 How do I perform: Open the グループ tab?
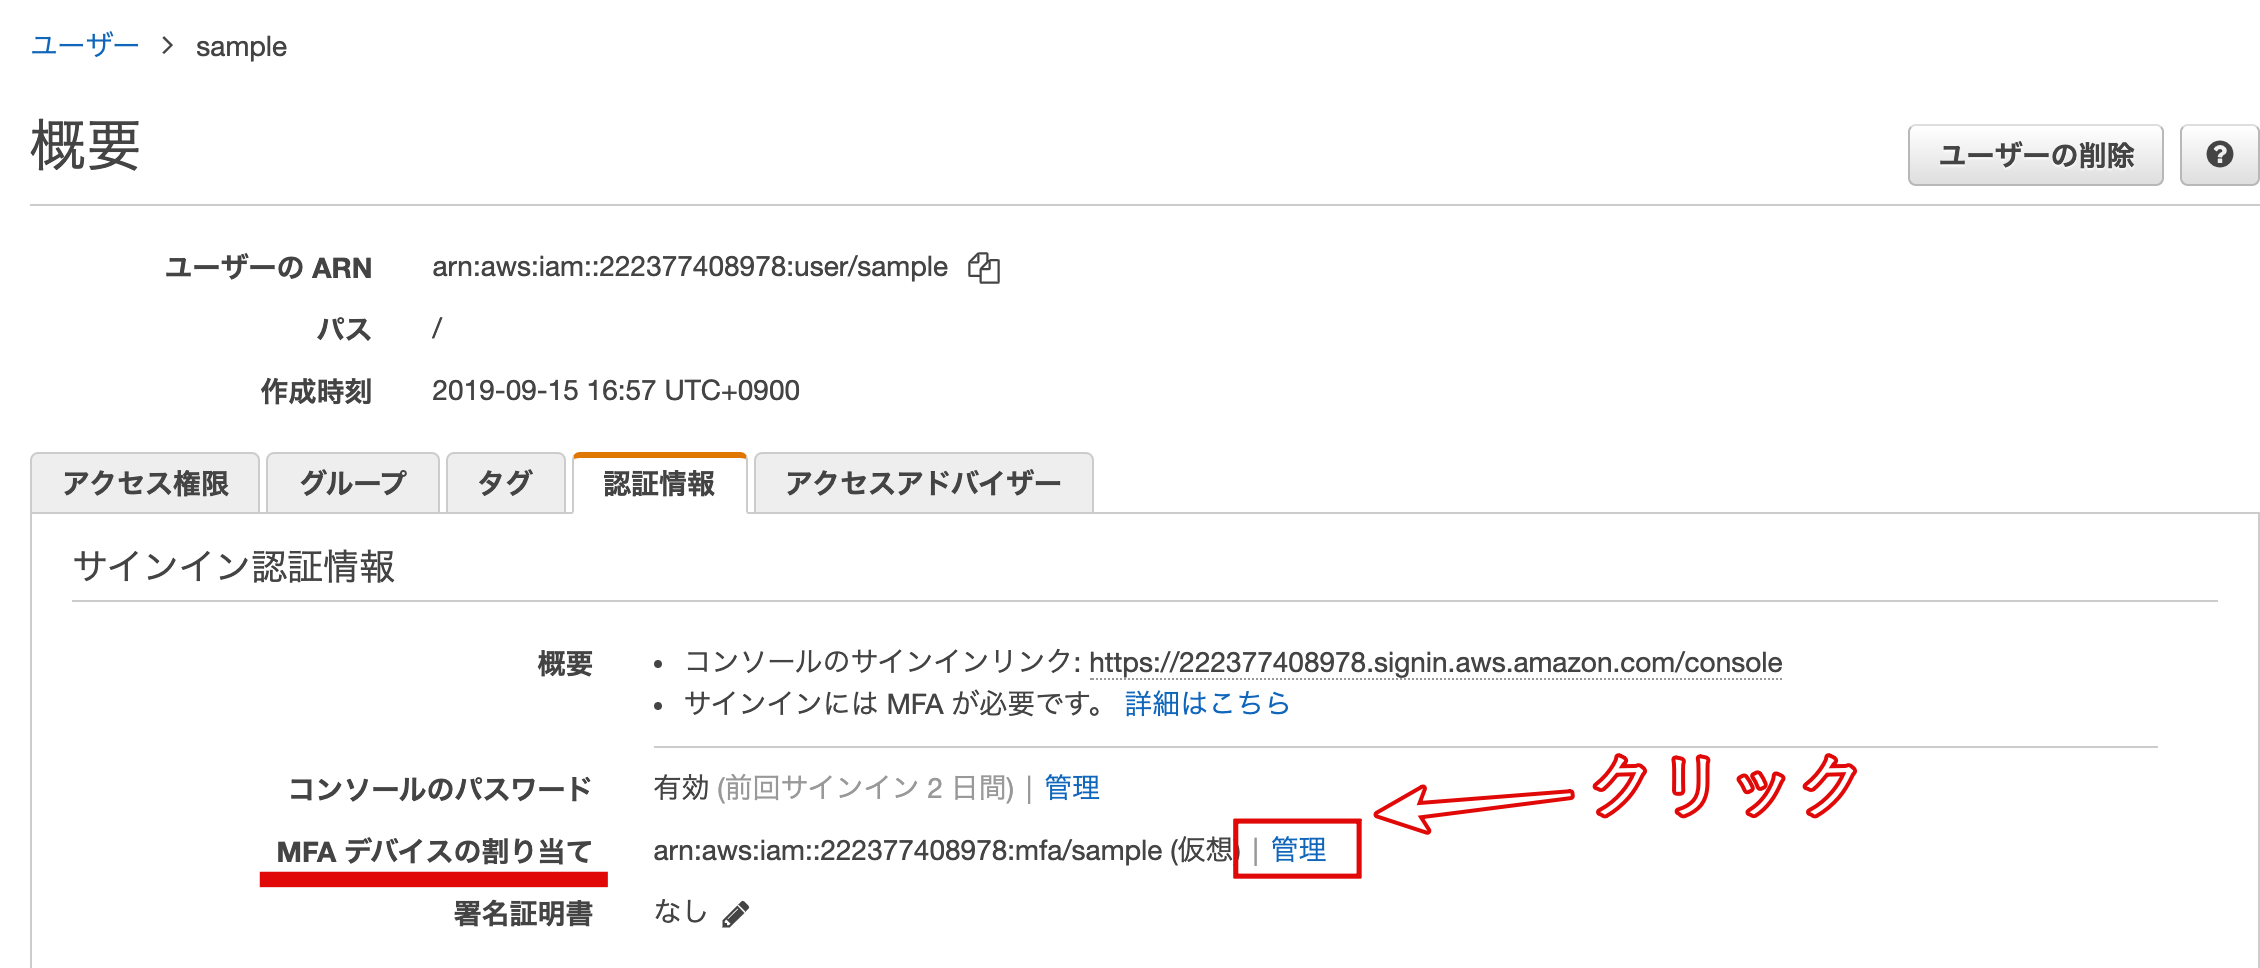(352, 483)
